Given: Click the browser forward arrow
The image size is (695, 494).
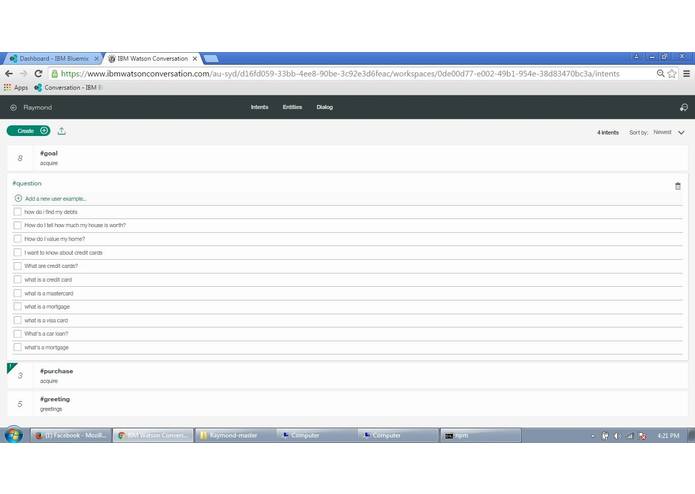Looking at the screenshot, I should click(23, 74).
